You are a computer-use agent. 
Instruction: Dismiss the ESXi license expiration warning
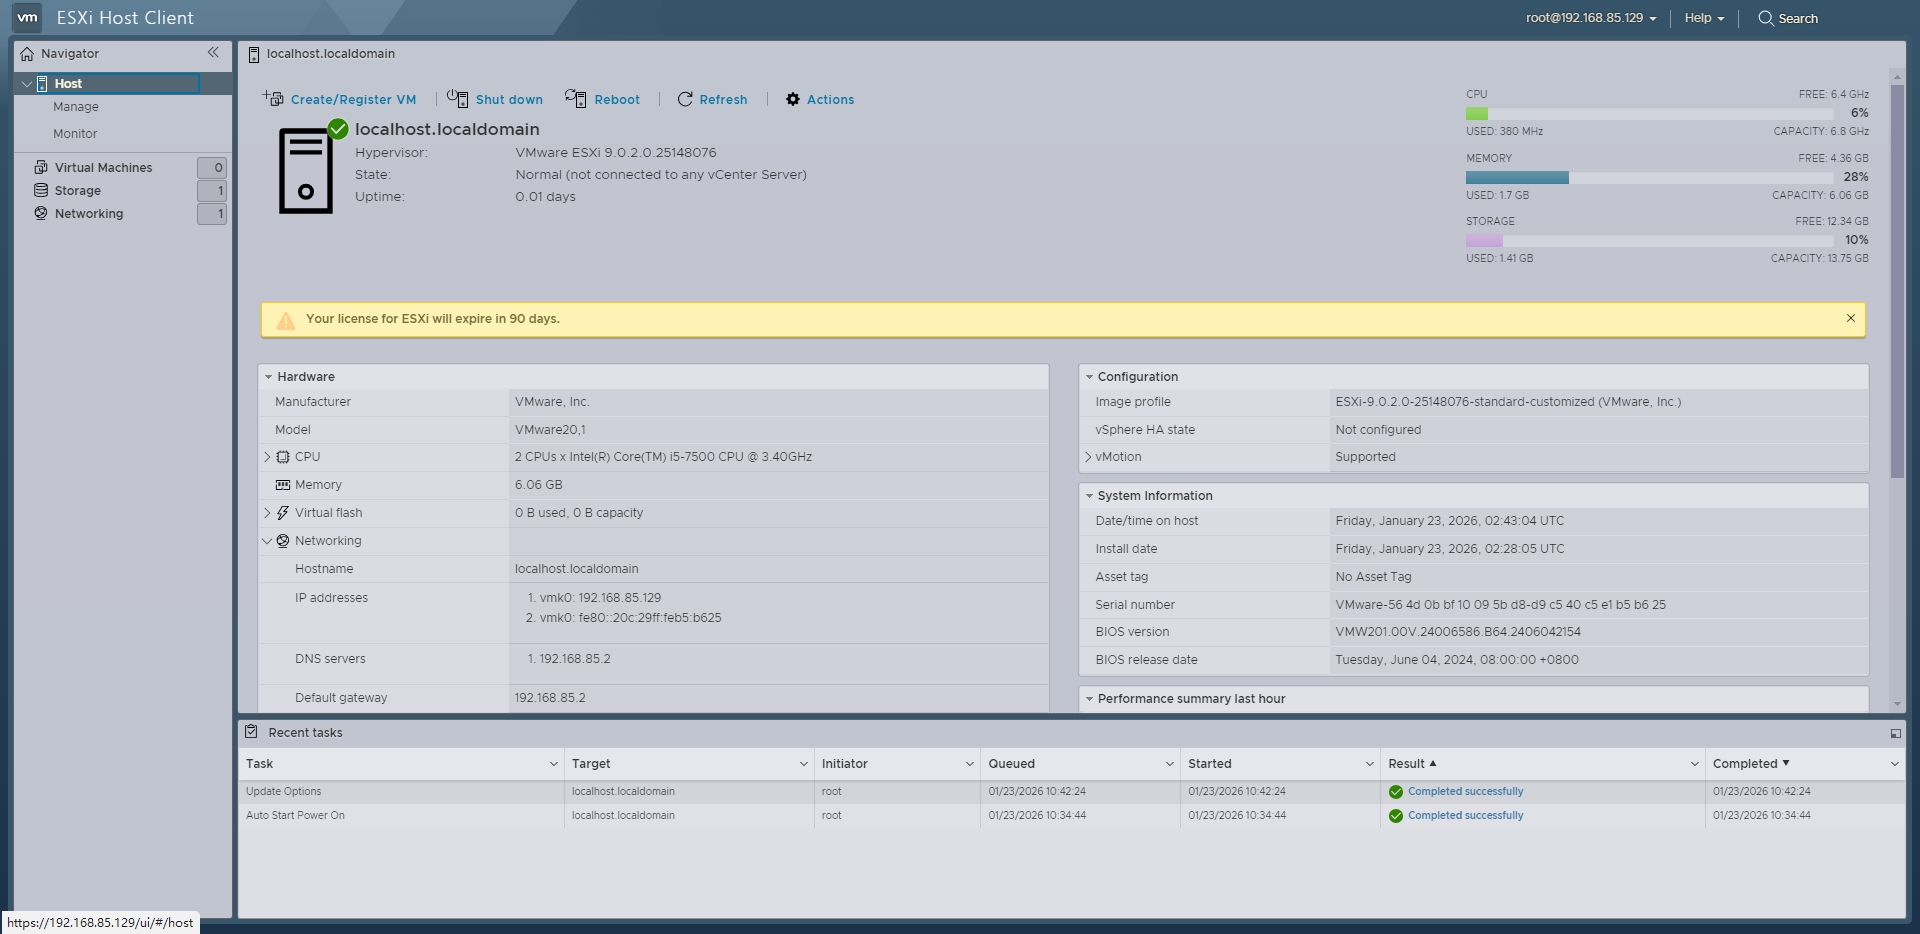pyautogui.click(x=1852, y=318)
